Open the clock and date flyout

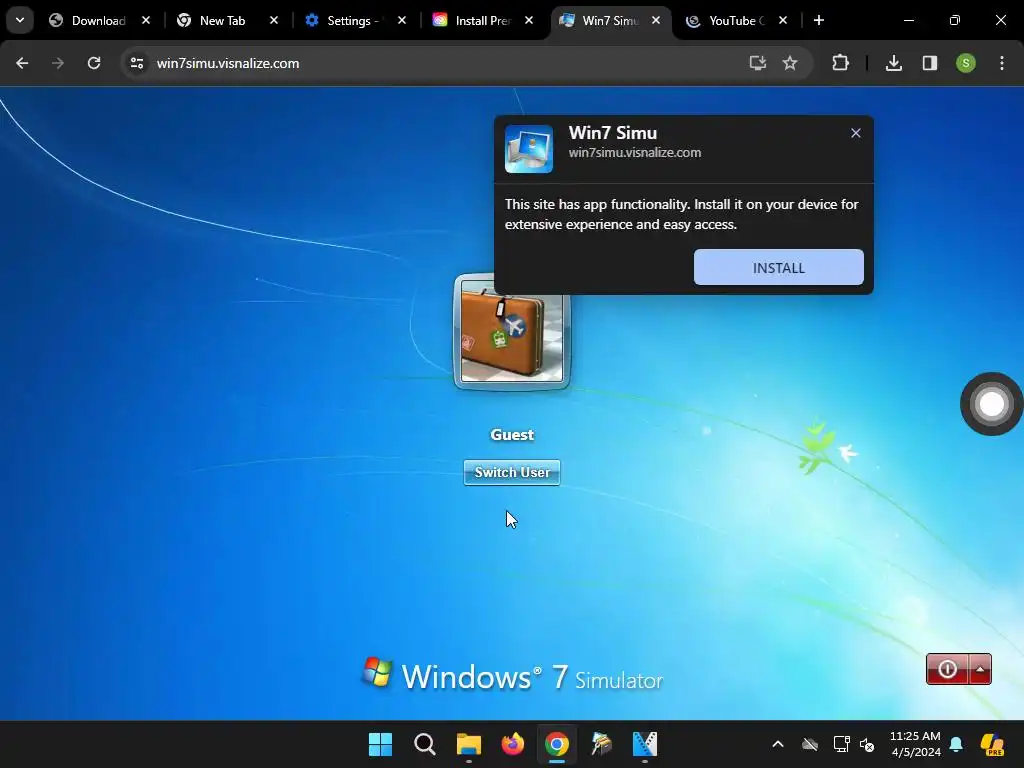coord(915,744)
